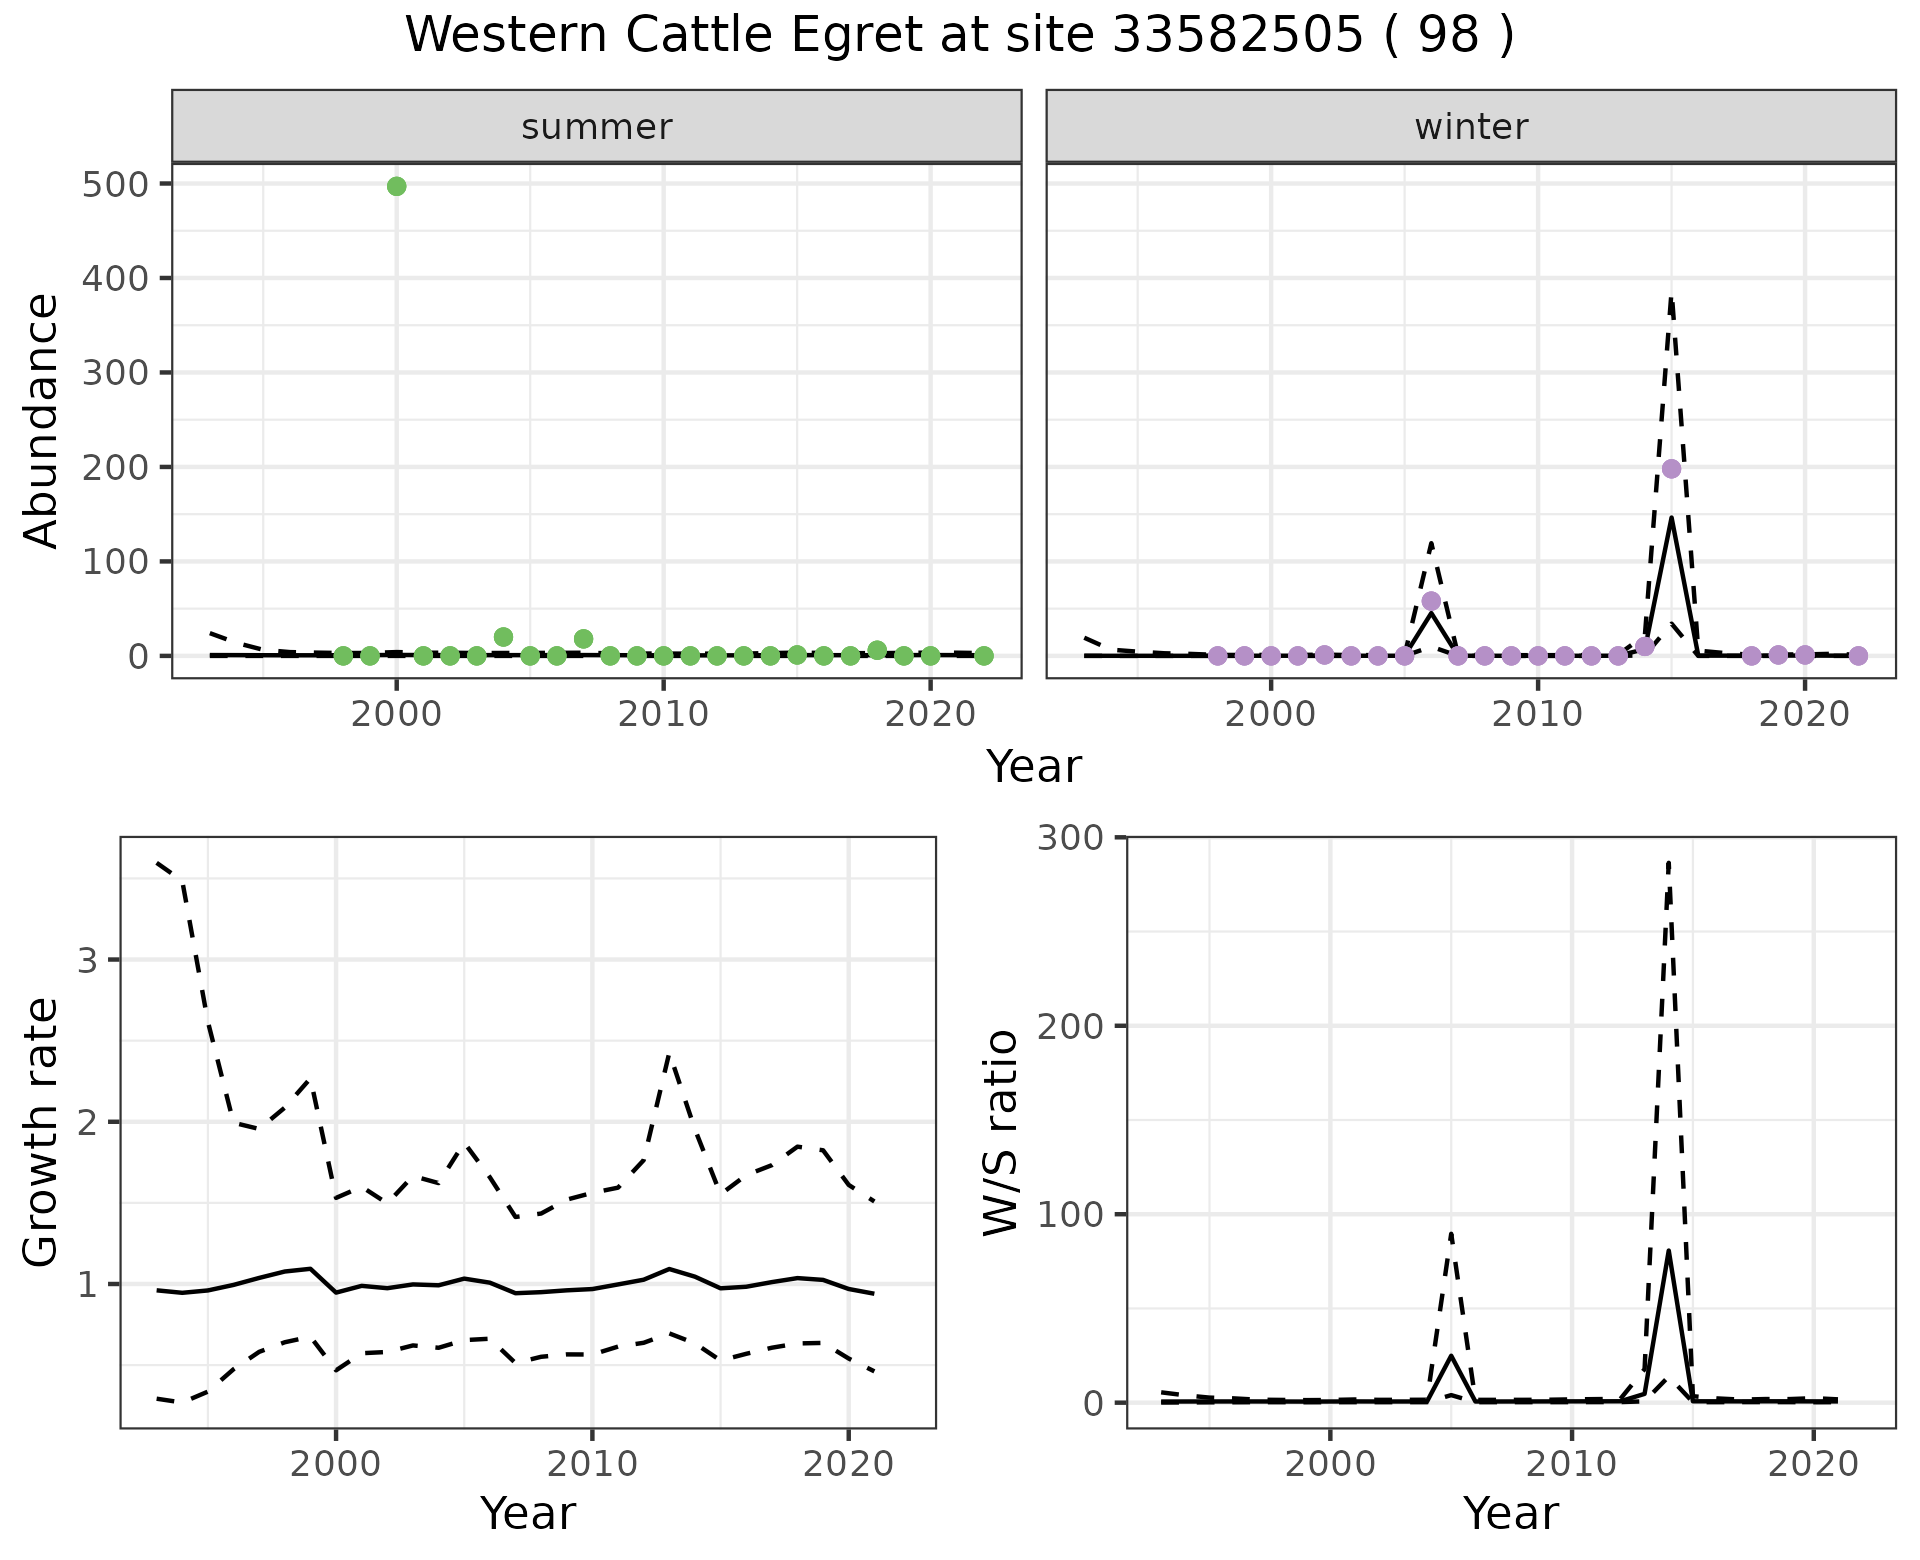This screenshot has height=1560, width=1920.
Task: Click the 3 tick label on Growth rate axis
Action: click(87, 960)
